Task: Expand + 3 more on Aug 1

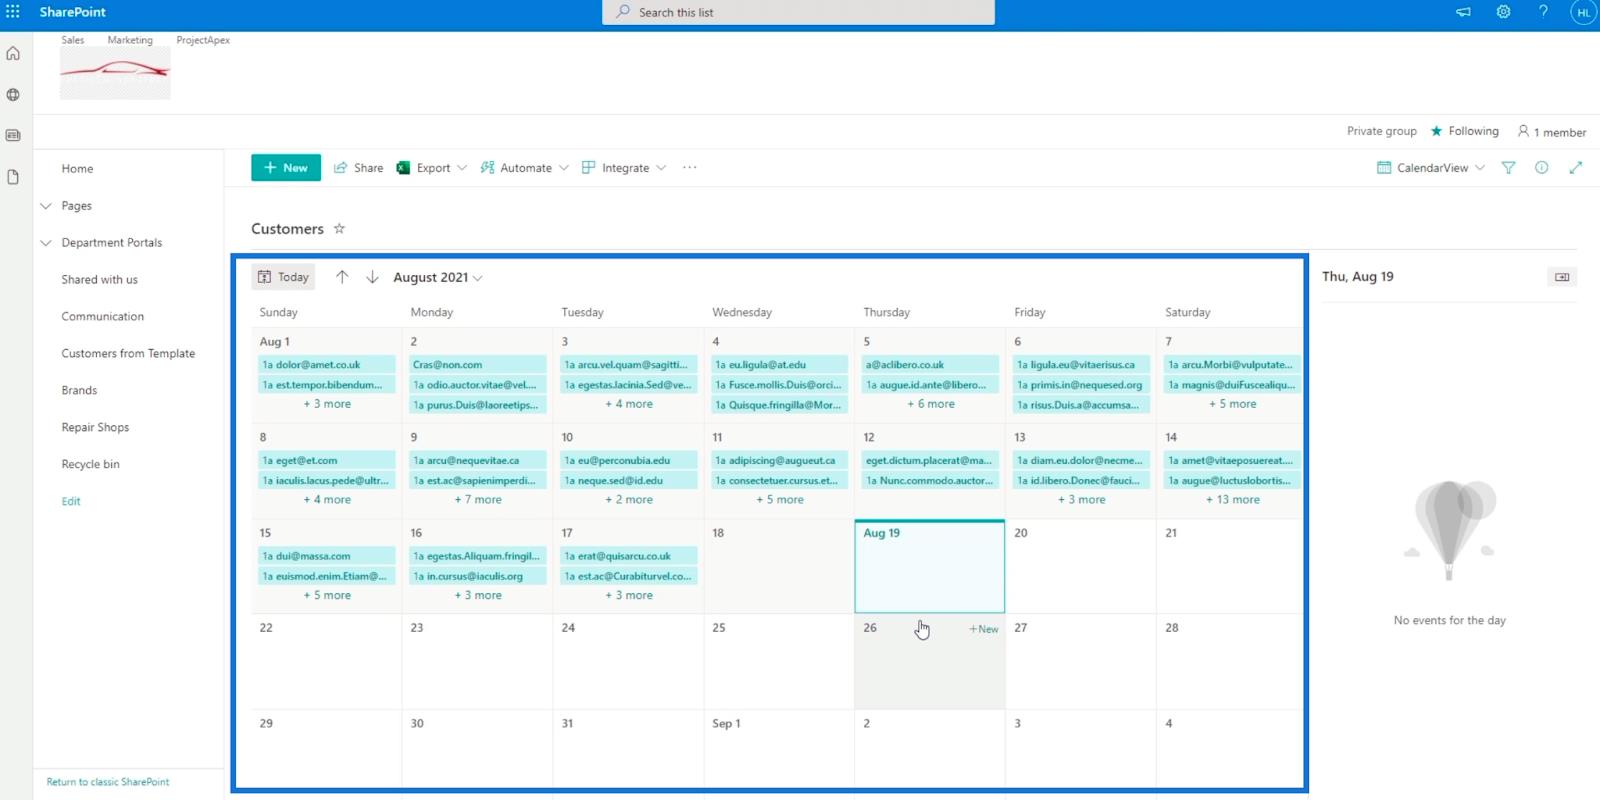Action: point(327,404)
